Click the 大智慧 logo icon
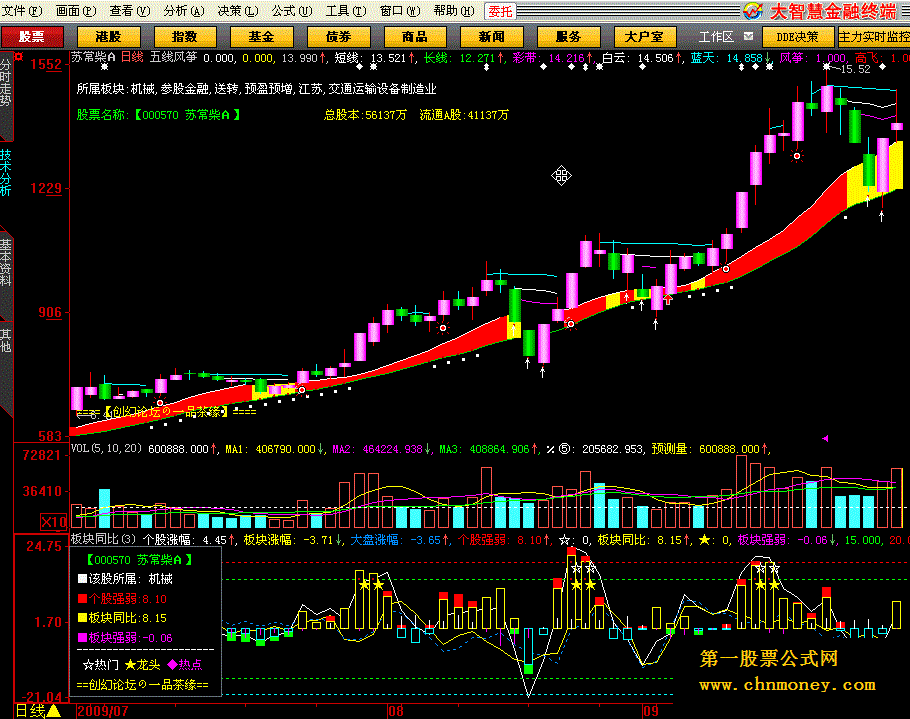Image resolution: width=910 pixels, height=719 pixels. 753,10
